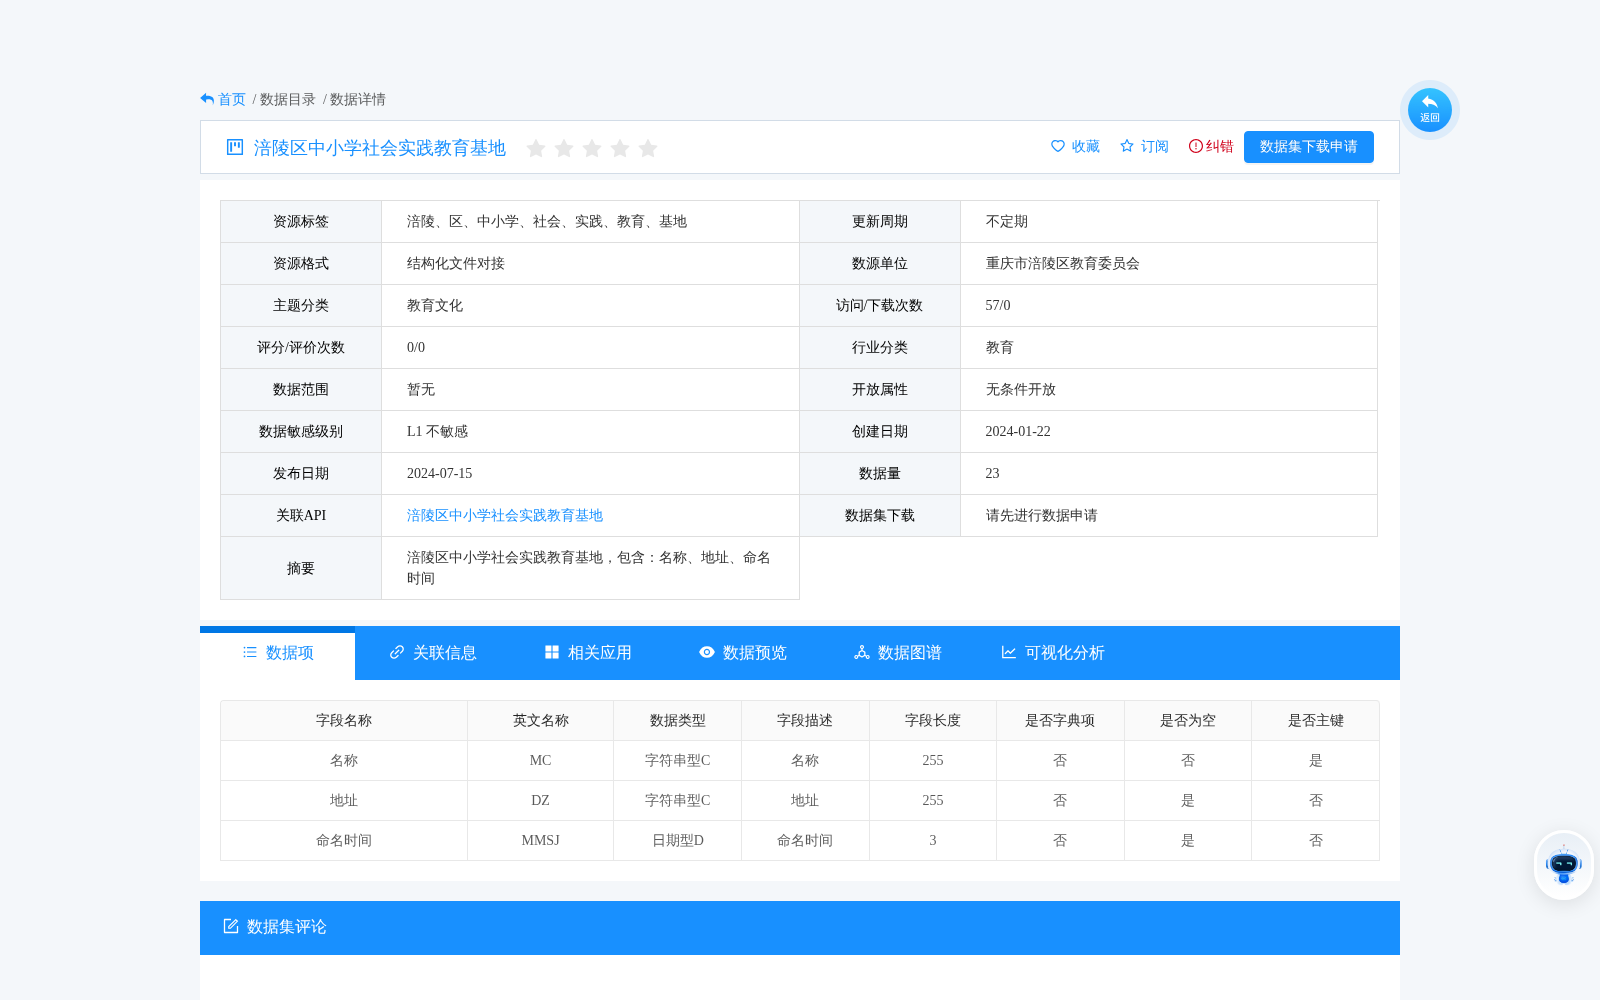The width and height of the screenshot is (1600, 1000).
Task: Click the round 返回 back button
Action: click(1430, 110)
